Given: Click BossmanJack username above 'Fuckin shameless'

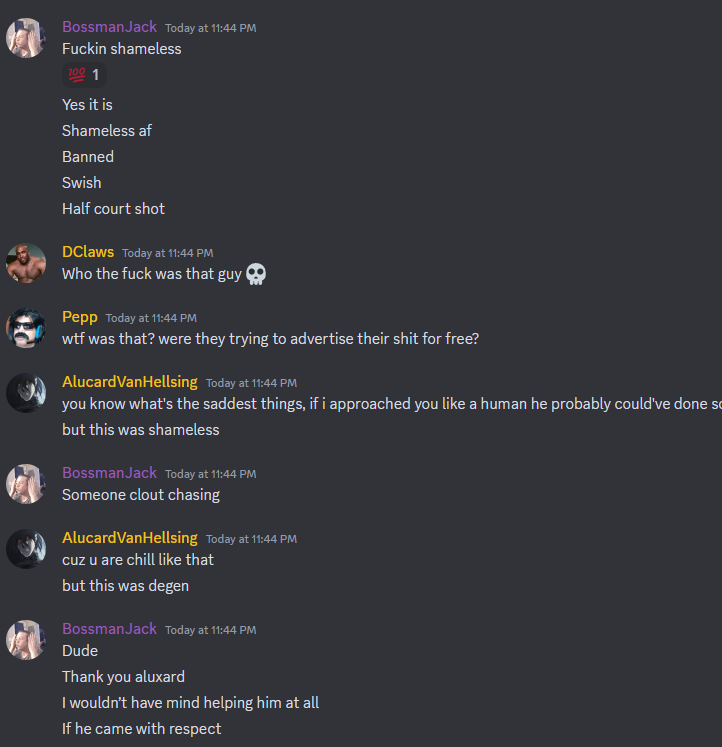Looking at the screenshot, I should click(109, 27).
